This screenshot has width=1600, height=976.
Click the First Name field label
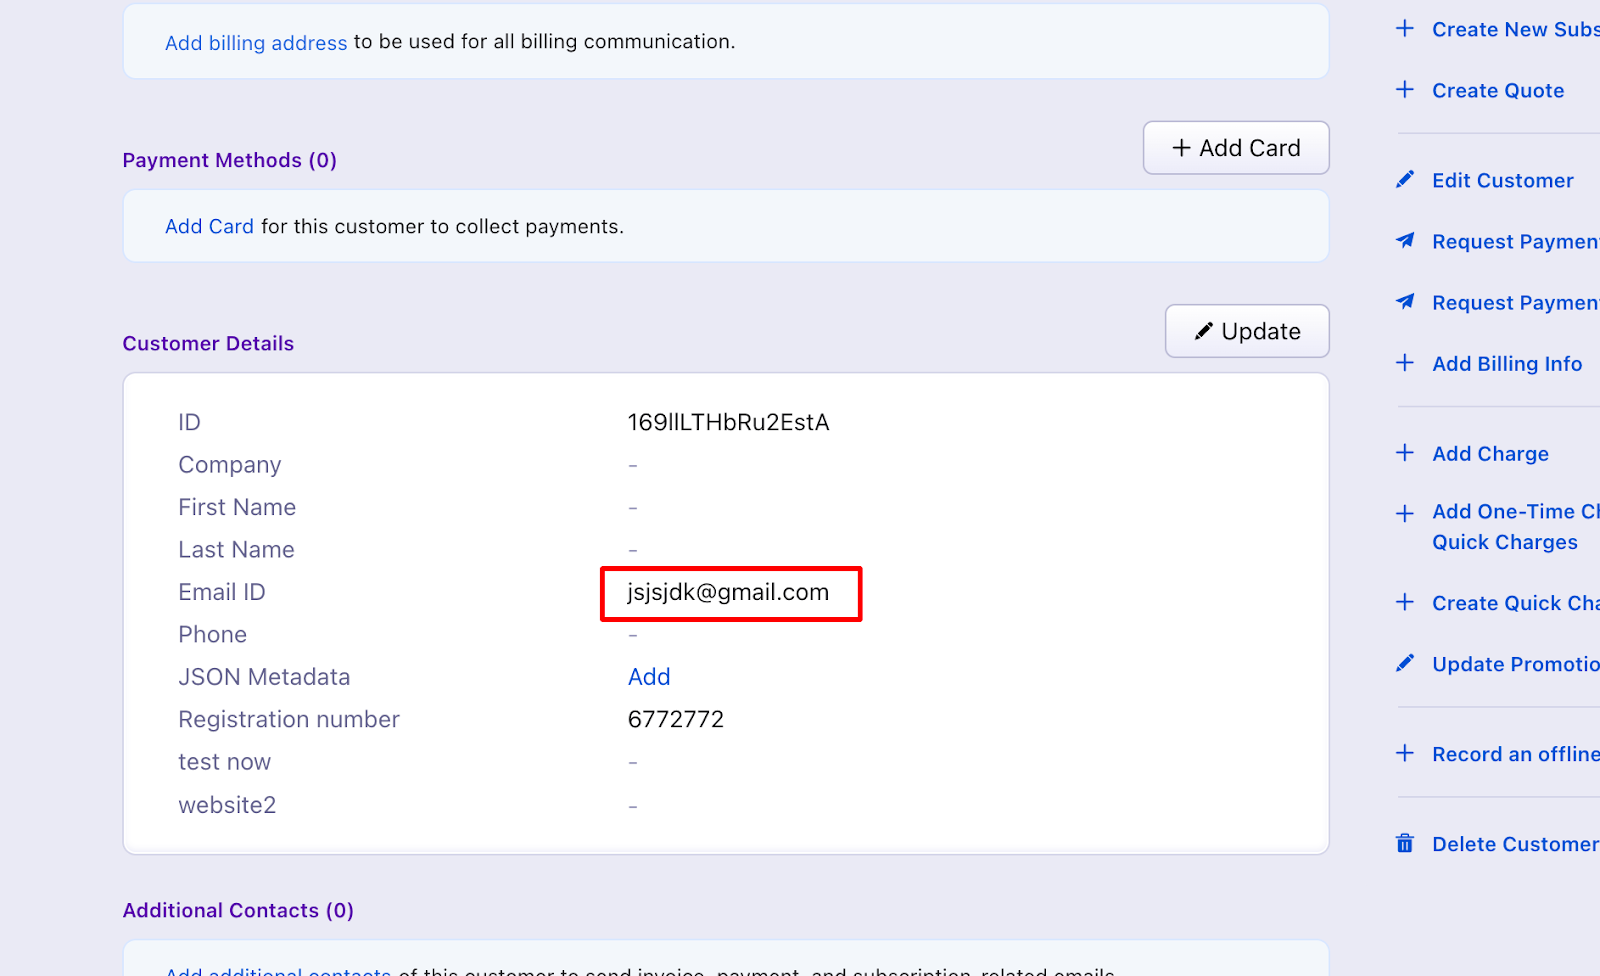[x=237, y=507]
